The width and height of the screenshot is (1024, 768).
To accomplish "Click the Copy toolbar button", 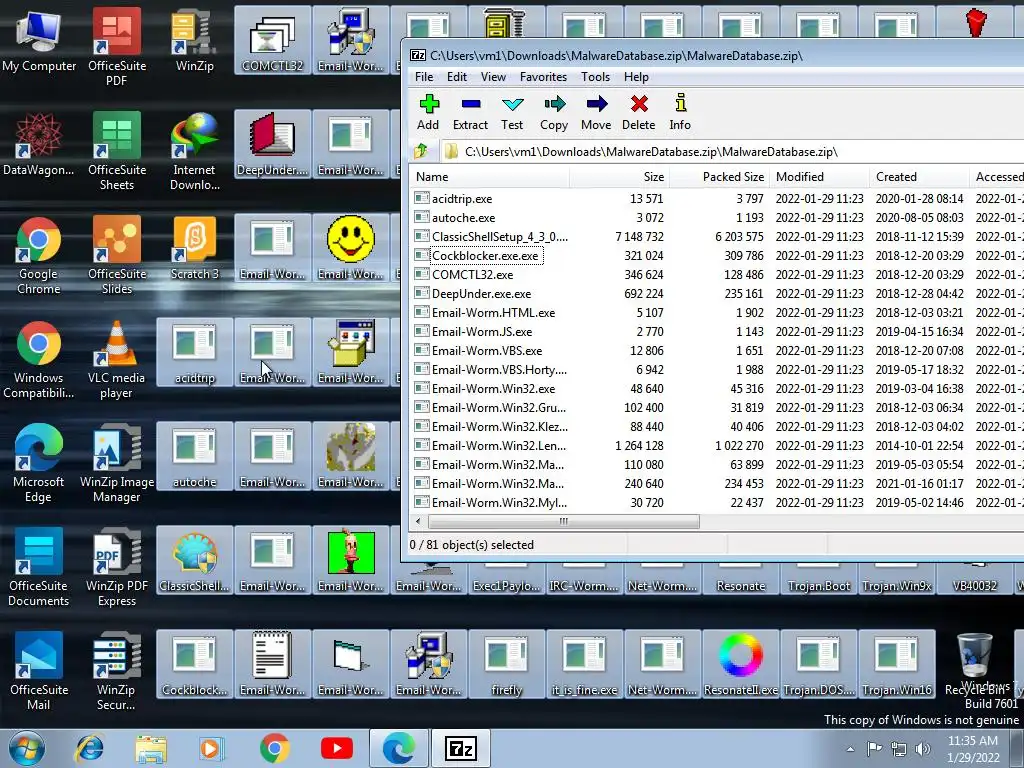I will pyautogui.click(x=554, y=112).
